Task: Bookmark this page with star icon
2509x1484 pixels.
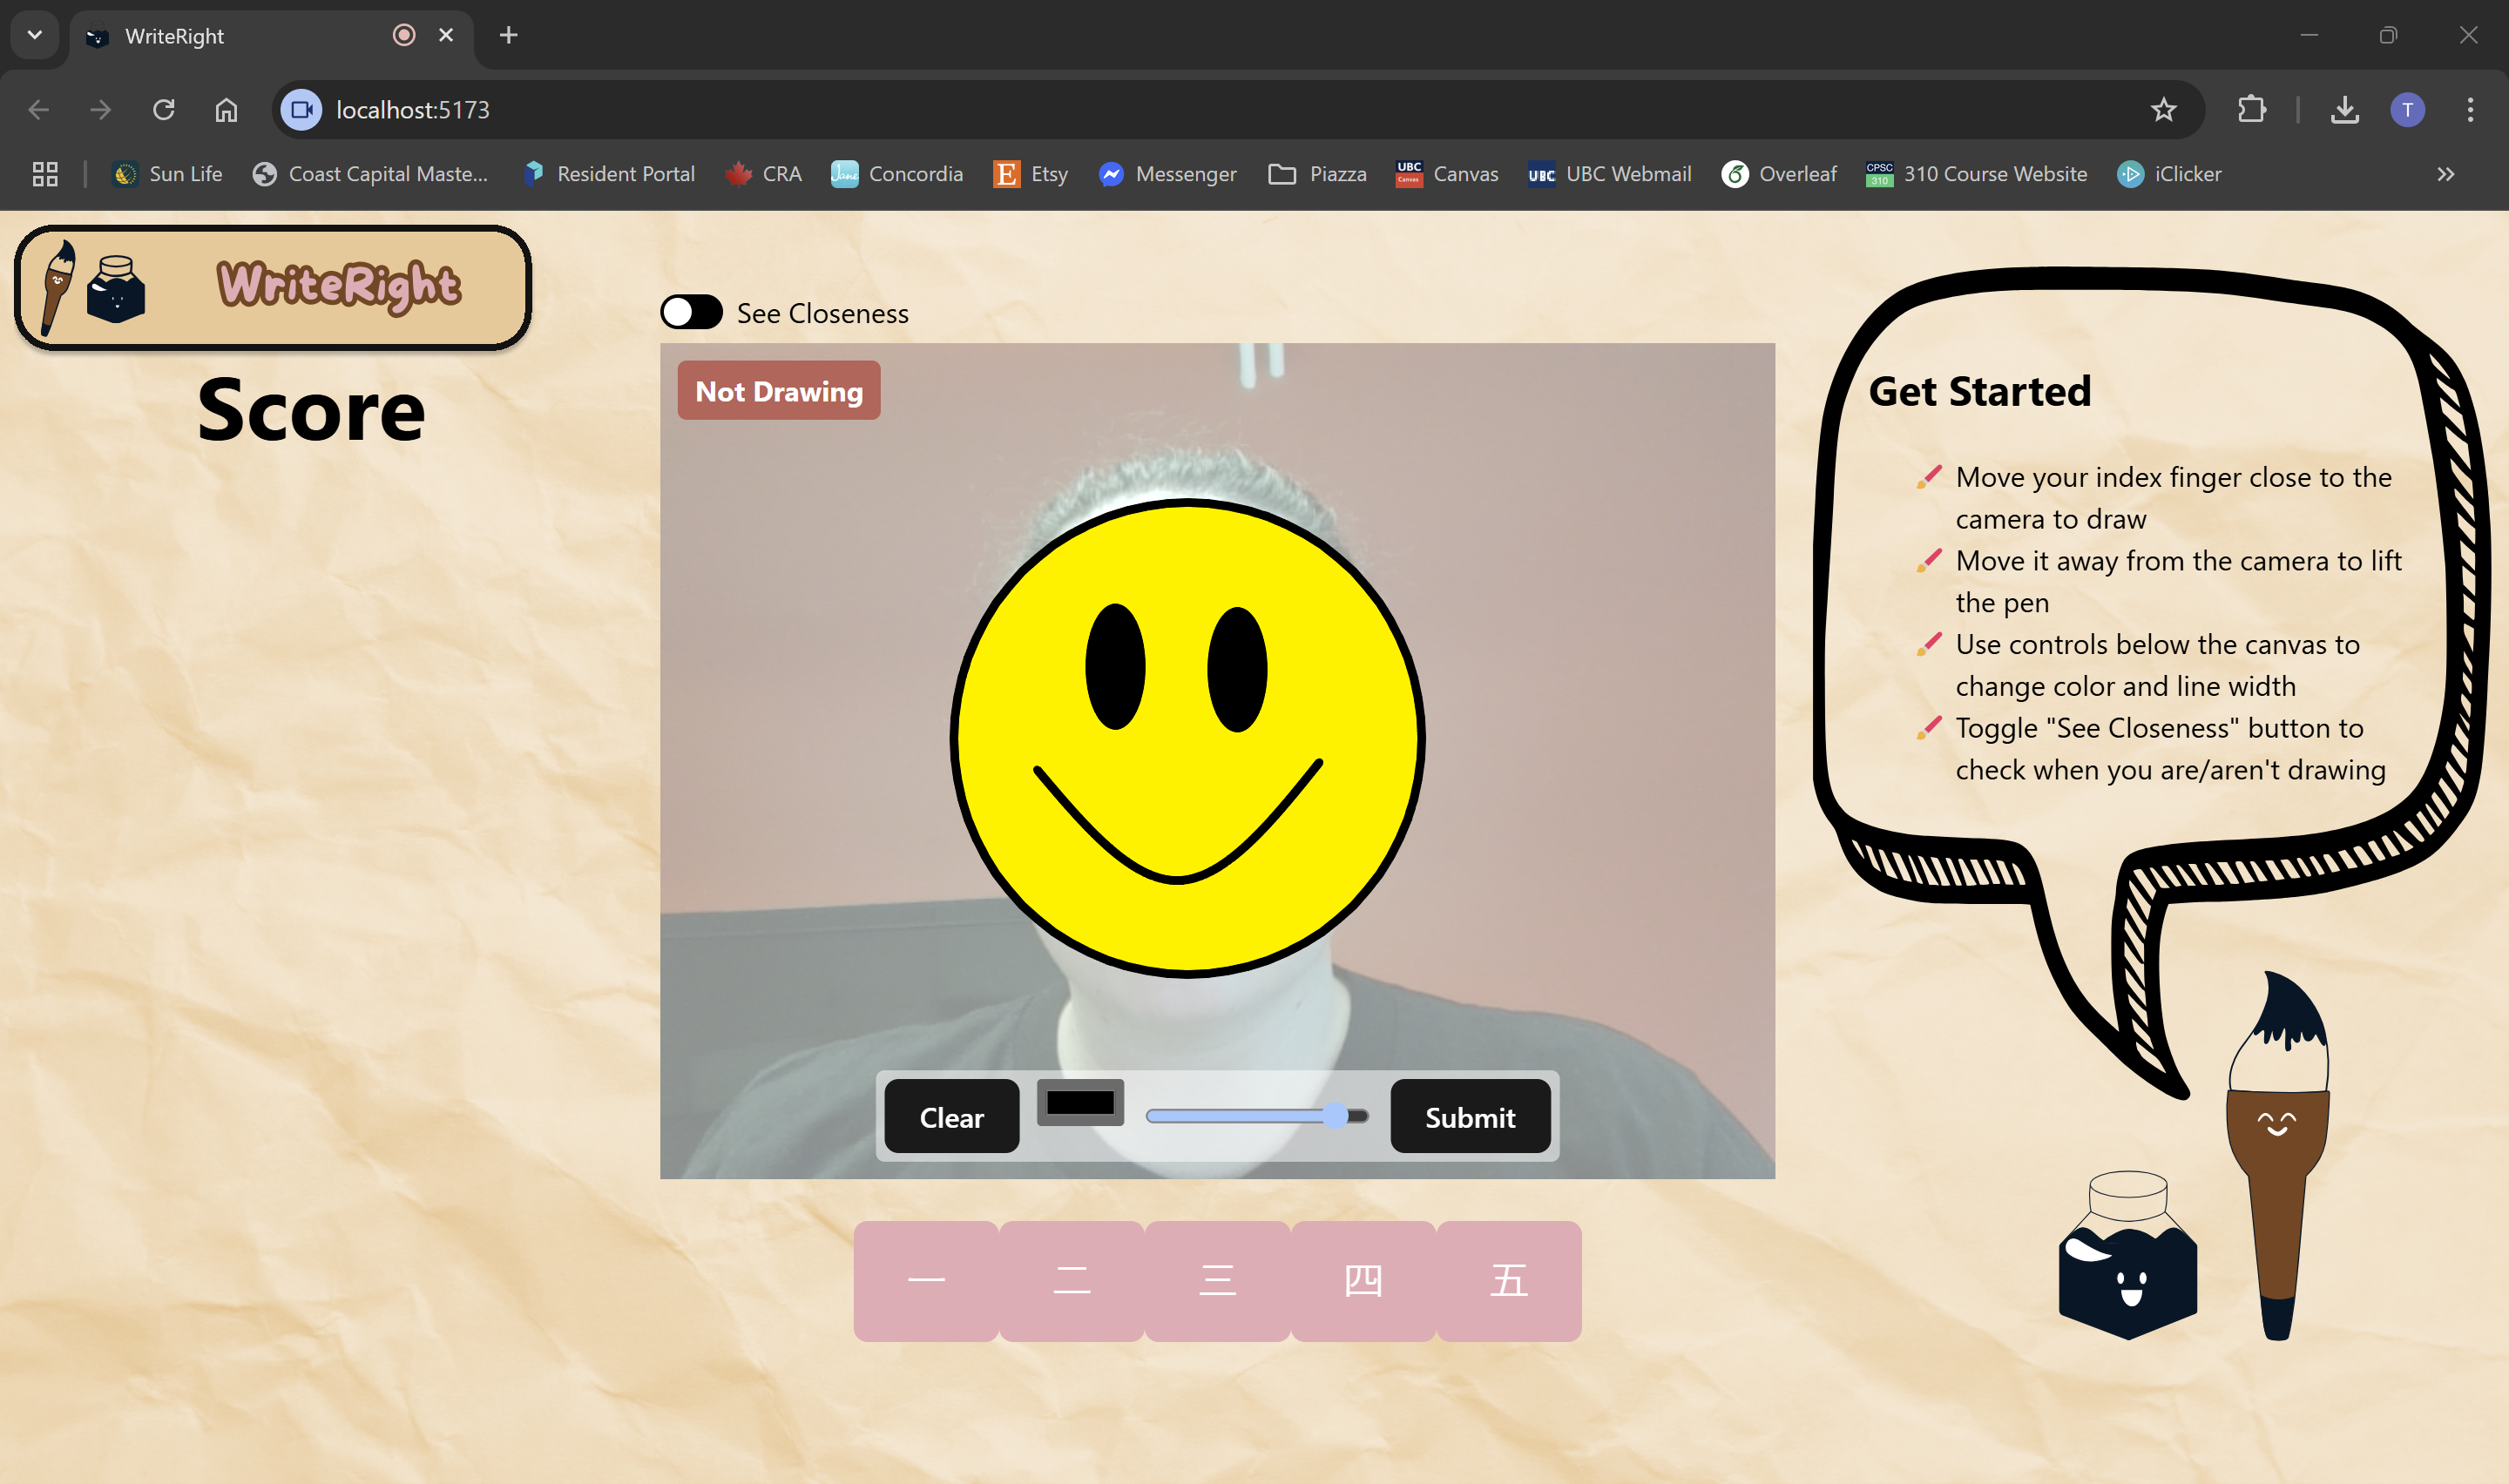Action: (2163, 109)
